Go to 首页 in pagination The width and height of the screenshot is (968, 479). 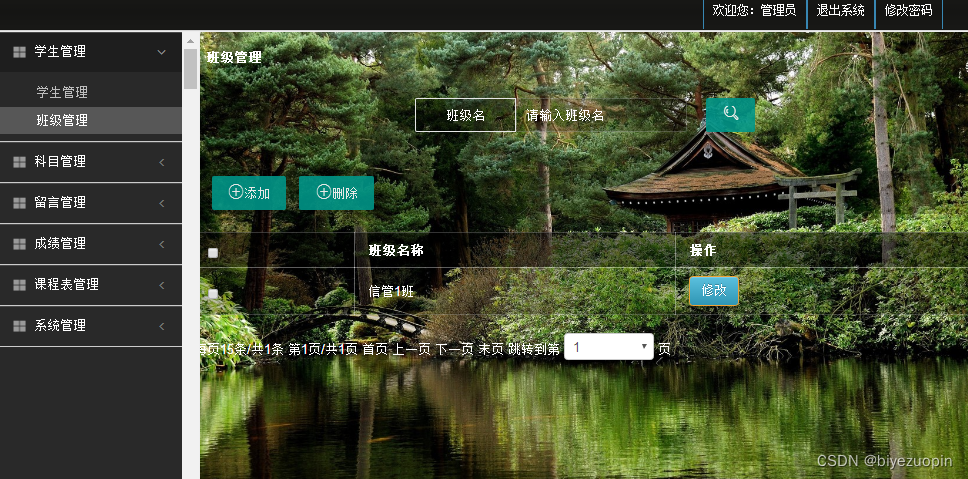coord(375,349)
